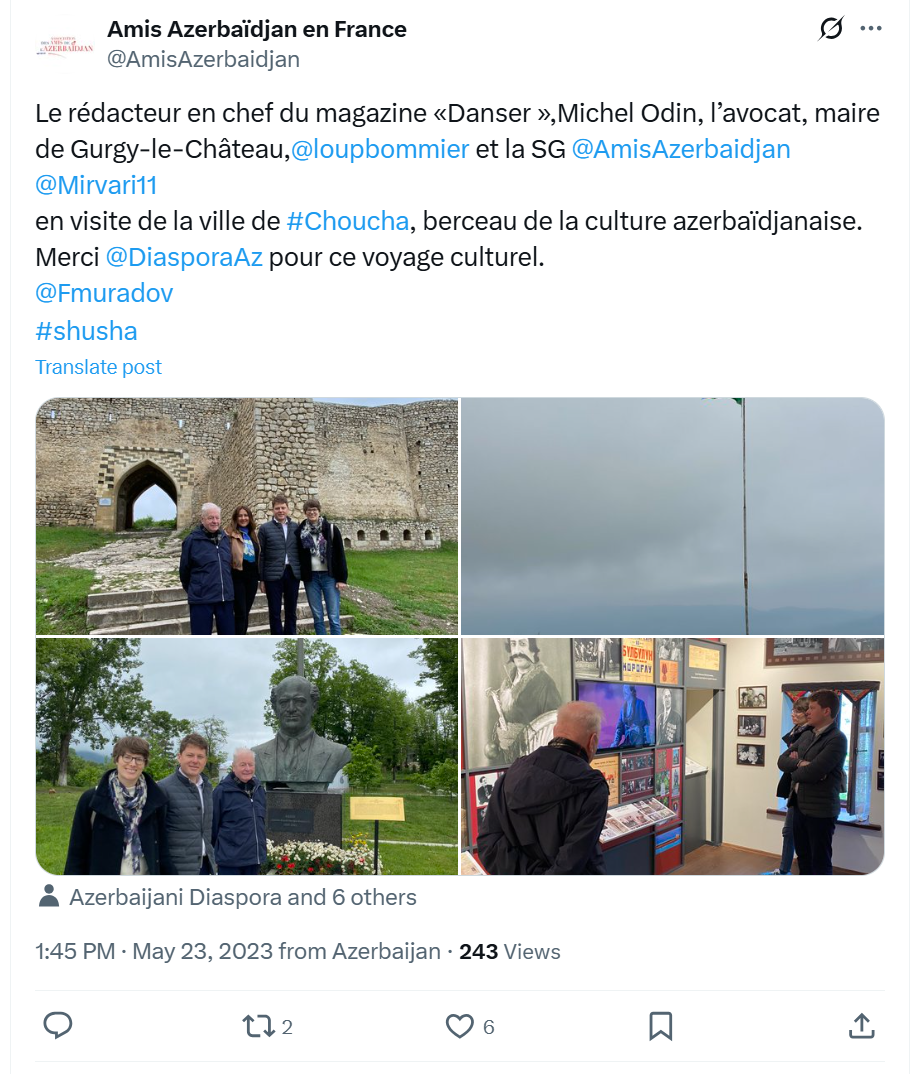Open the bust statue photo
Viewport: 918px width, 1074px height.
pyautogui.click(x=247, y=756)
